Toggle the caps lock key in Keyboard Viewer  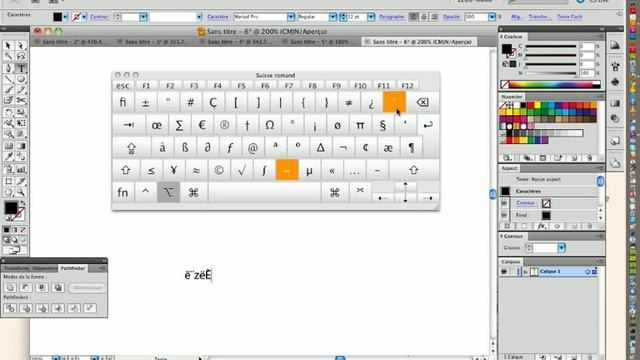coord(131,148)
